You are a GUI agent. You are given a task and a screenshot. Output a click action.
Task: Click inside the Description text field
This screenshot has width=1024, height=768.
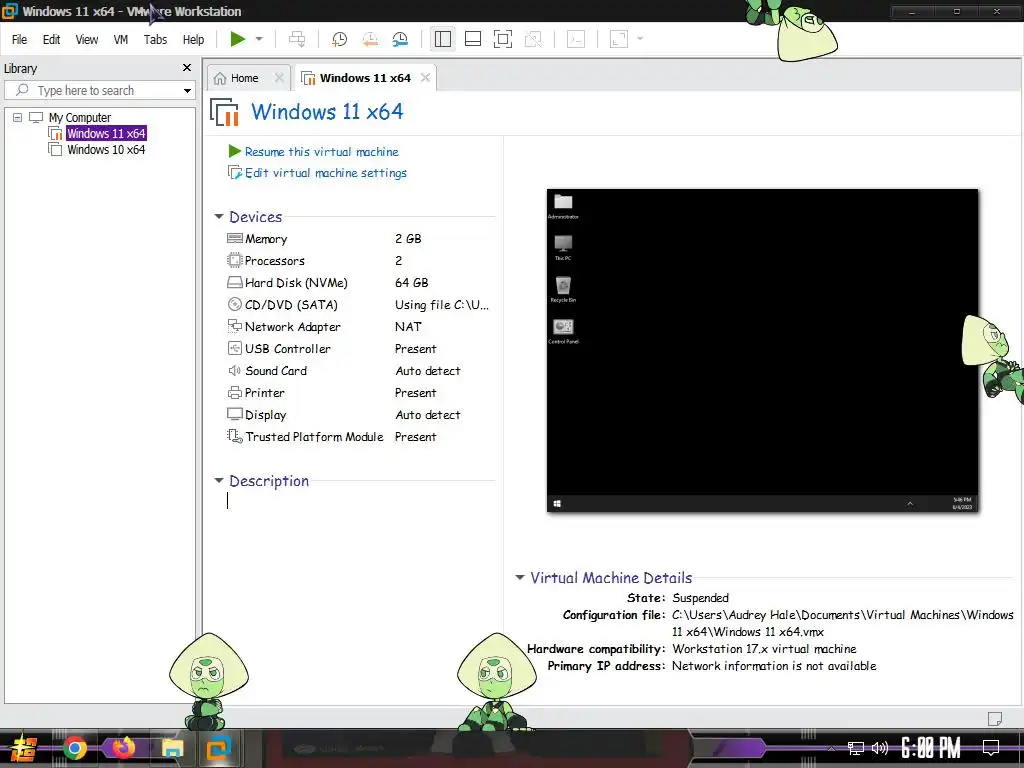click(359, 501)
